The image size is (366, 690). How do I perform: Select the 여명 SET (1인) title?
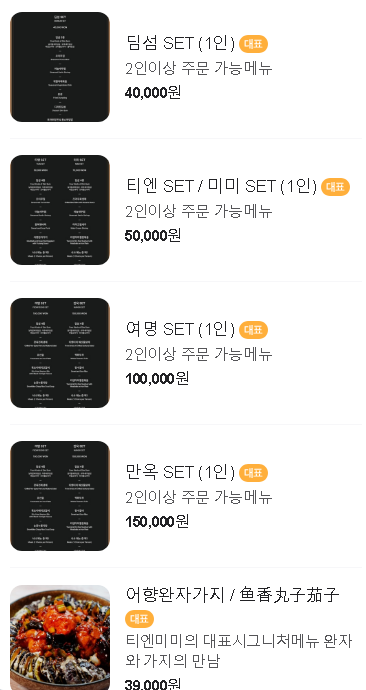click(x=180, y=330)
